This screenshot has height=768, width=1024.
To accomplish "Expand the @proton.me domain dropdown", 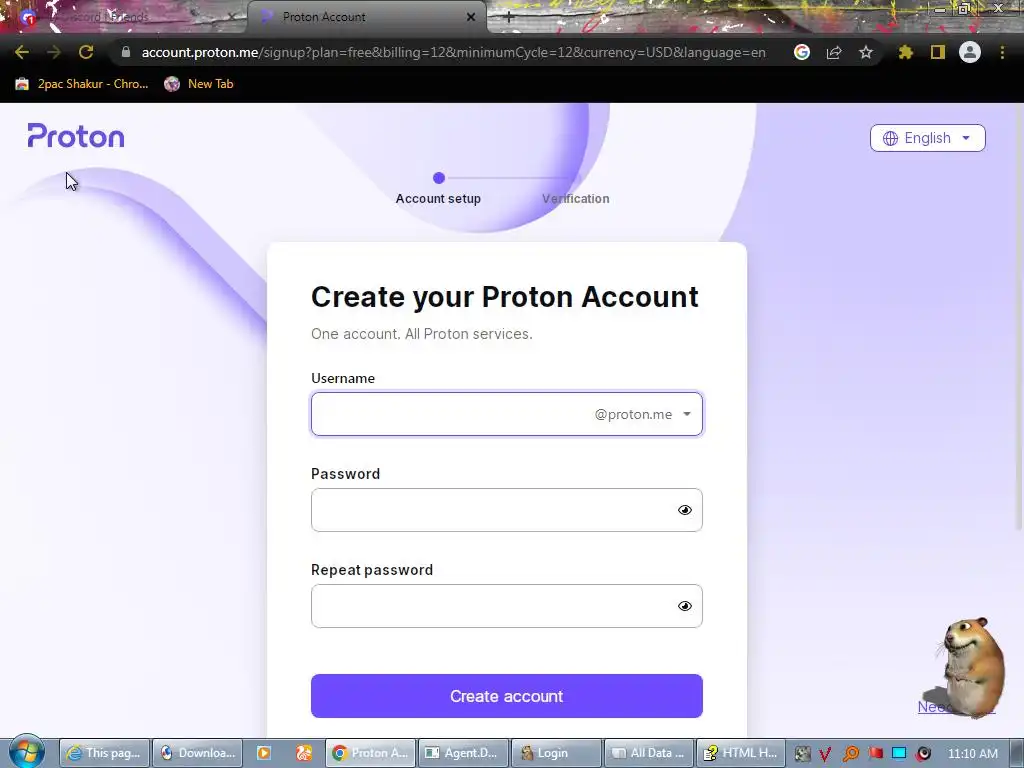I will point(644,414).
